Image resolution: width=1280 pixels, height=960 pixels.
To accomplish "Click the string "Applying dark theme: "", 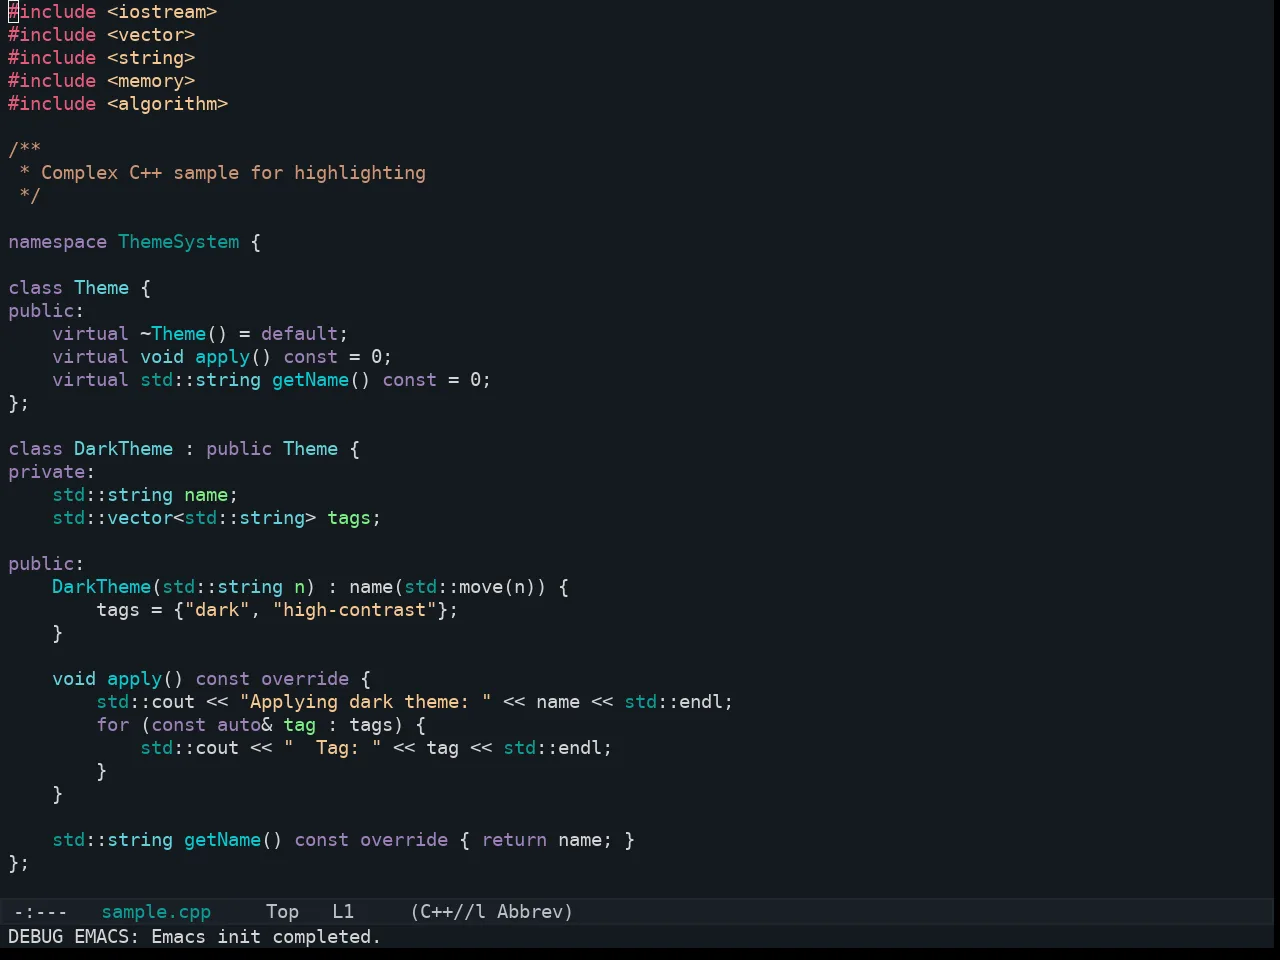I will pos(365,702).
